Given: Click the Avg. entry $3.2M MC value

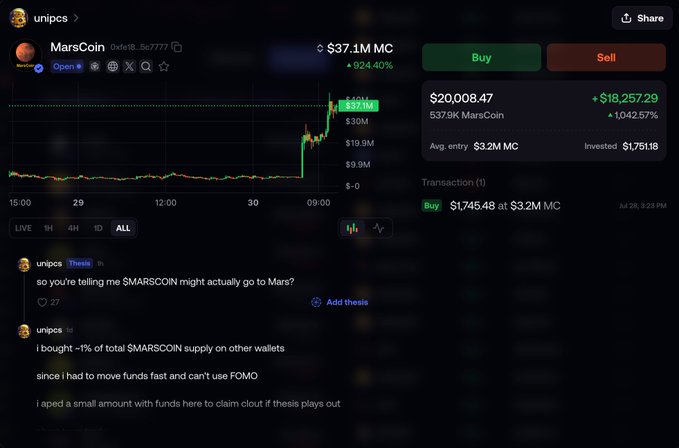Looking at the screenshot, I should tap(496, 146).
